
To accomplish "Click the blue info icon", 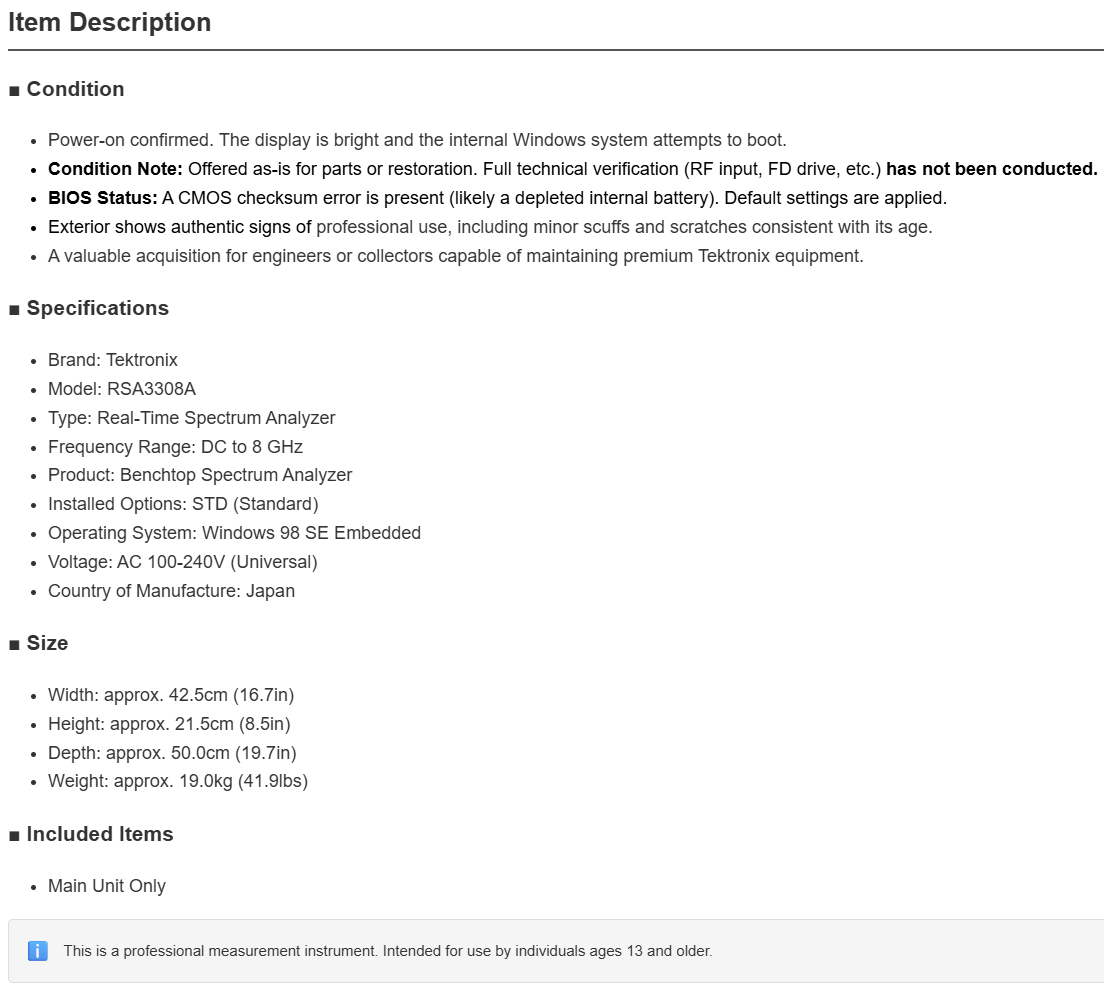I will pyautogui.click(x=38, y=950).
